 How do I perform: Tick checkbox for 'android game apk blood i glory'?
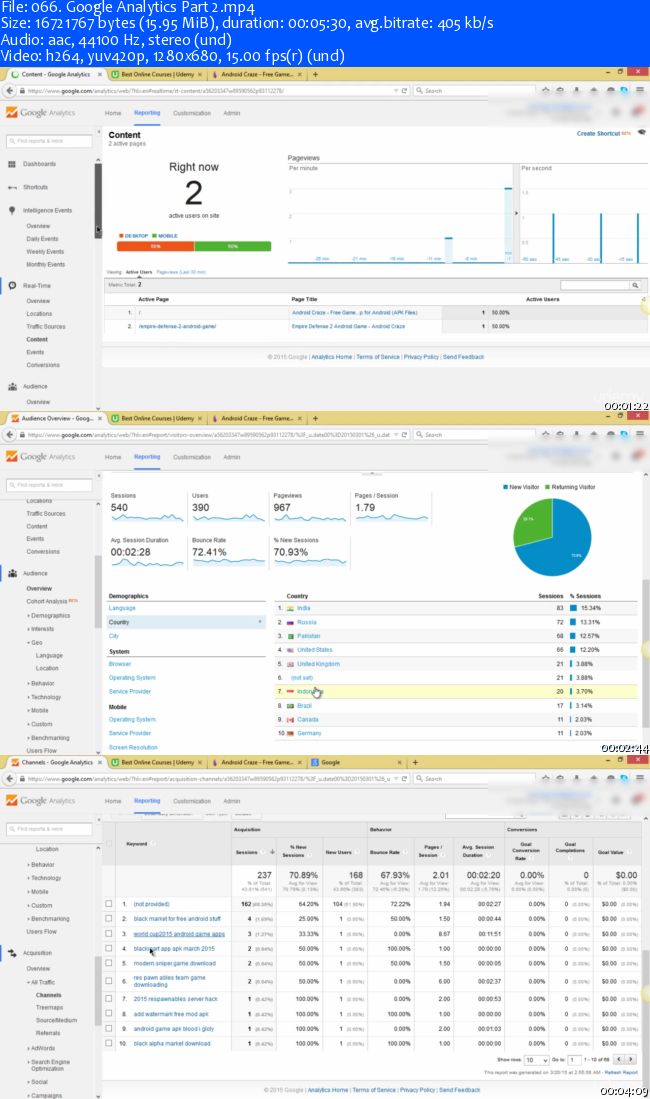[109, 1028]
